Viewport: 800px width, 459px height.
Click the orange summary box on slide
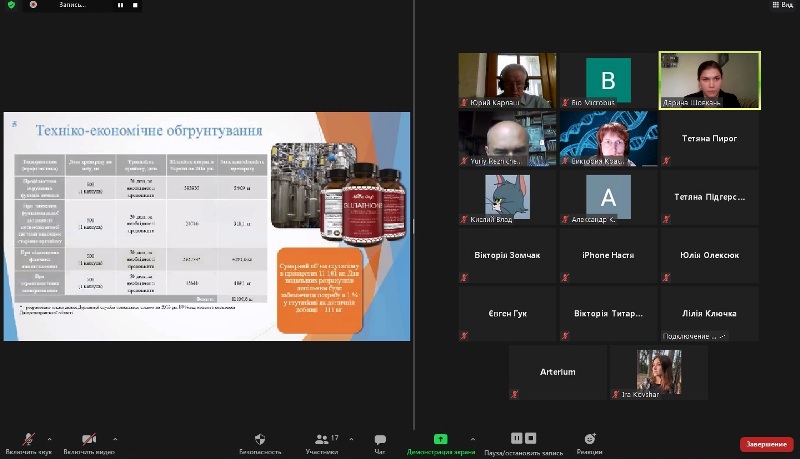[x=319, y=290]
